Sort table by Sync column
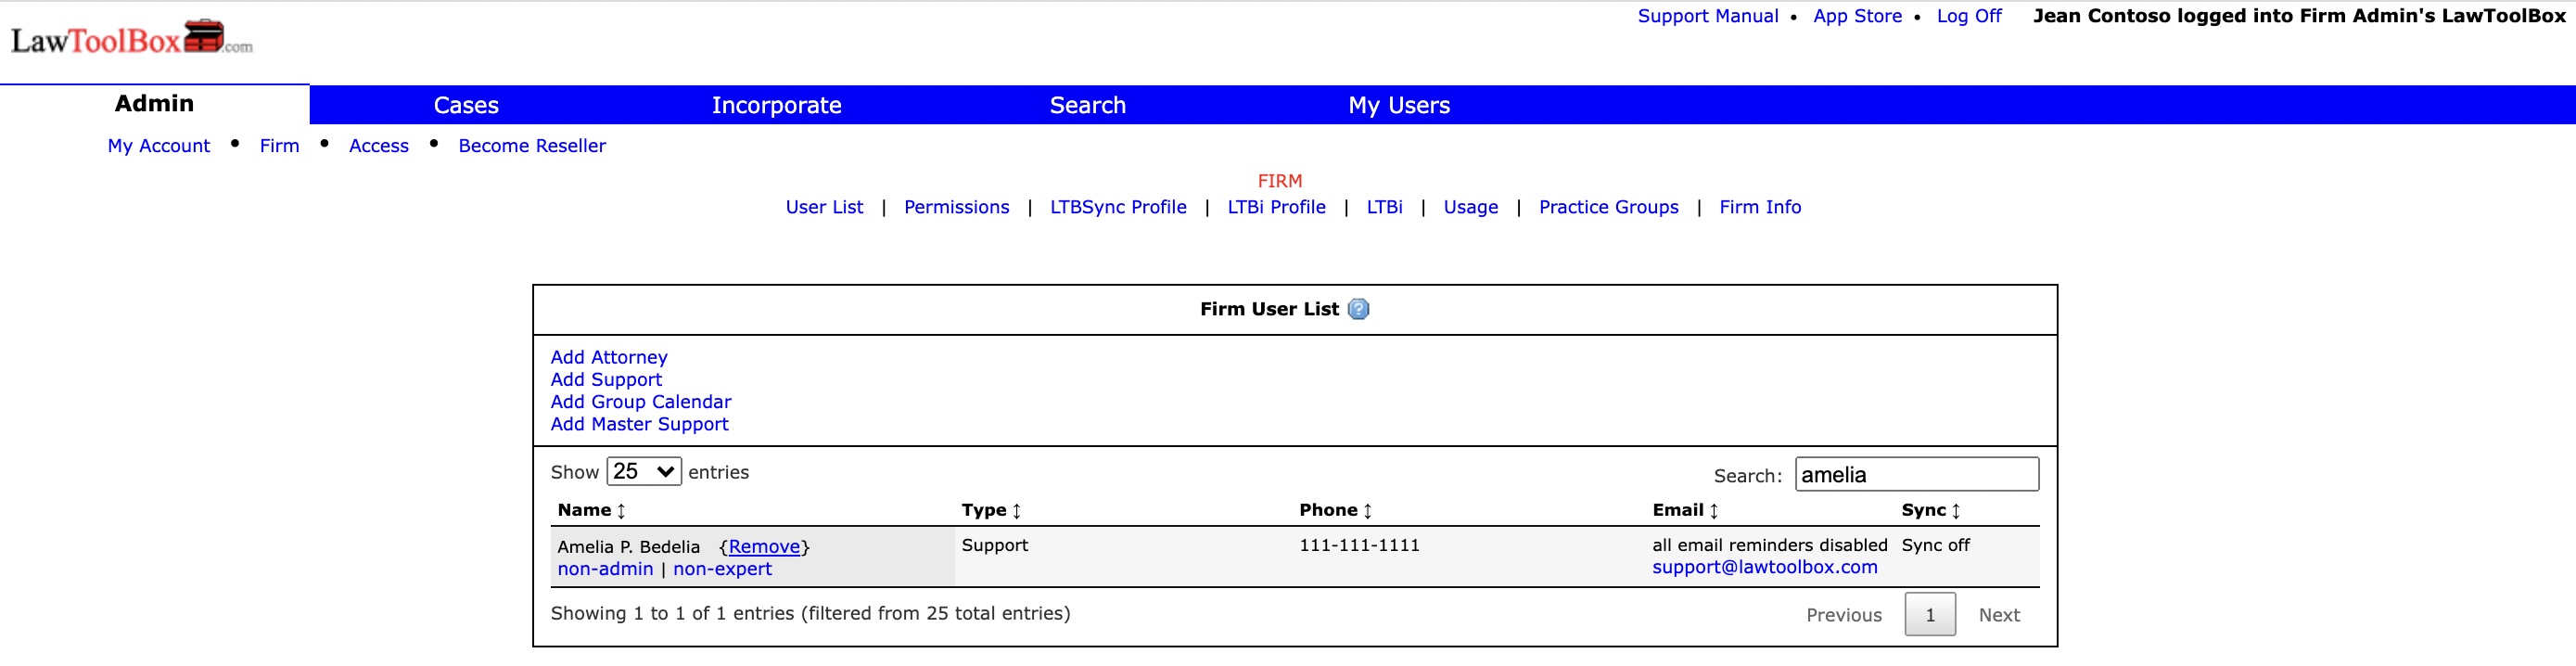The width and height of the screenshot is (2576, 666). pyautogui.click(x=1930, y=510)
